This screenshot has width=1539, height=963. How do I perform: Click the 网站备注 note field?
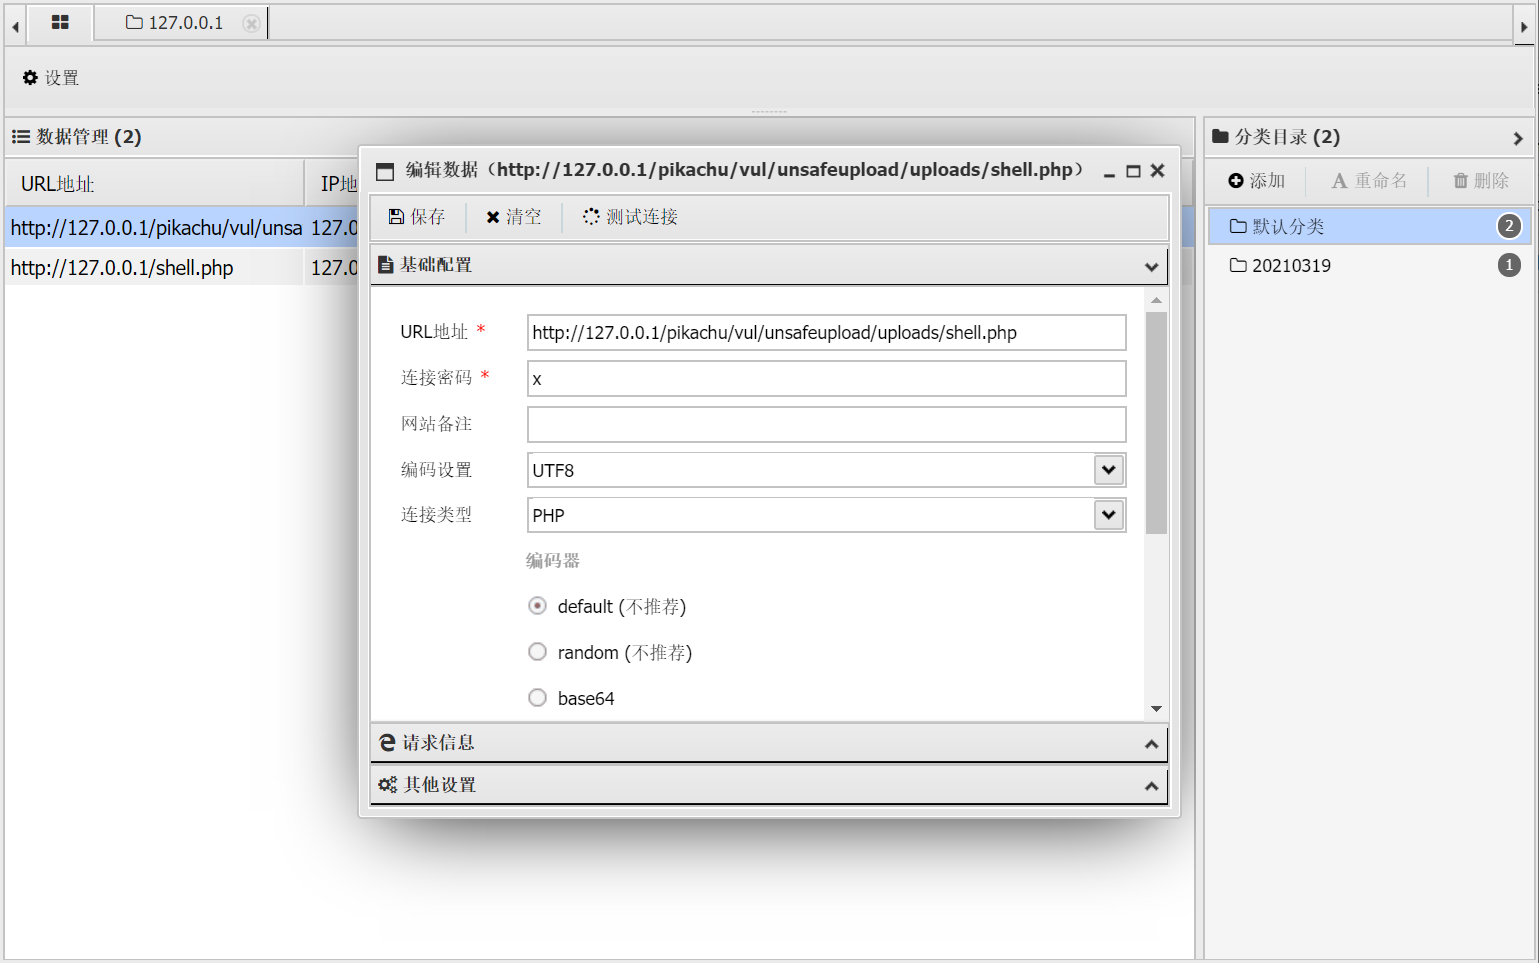[x=826, y=424]
